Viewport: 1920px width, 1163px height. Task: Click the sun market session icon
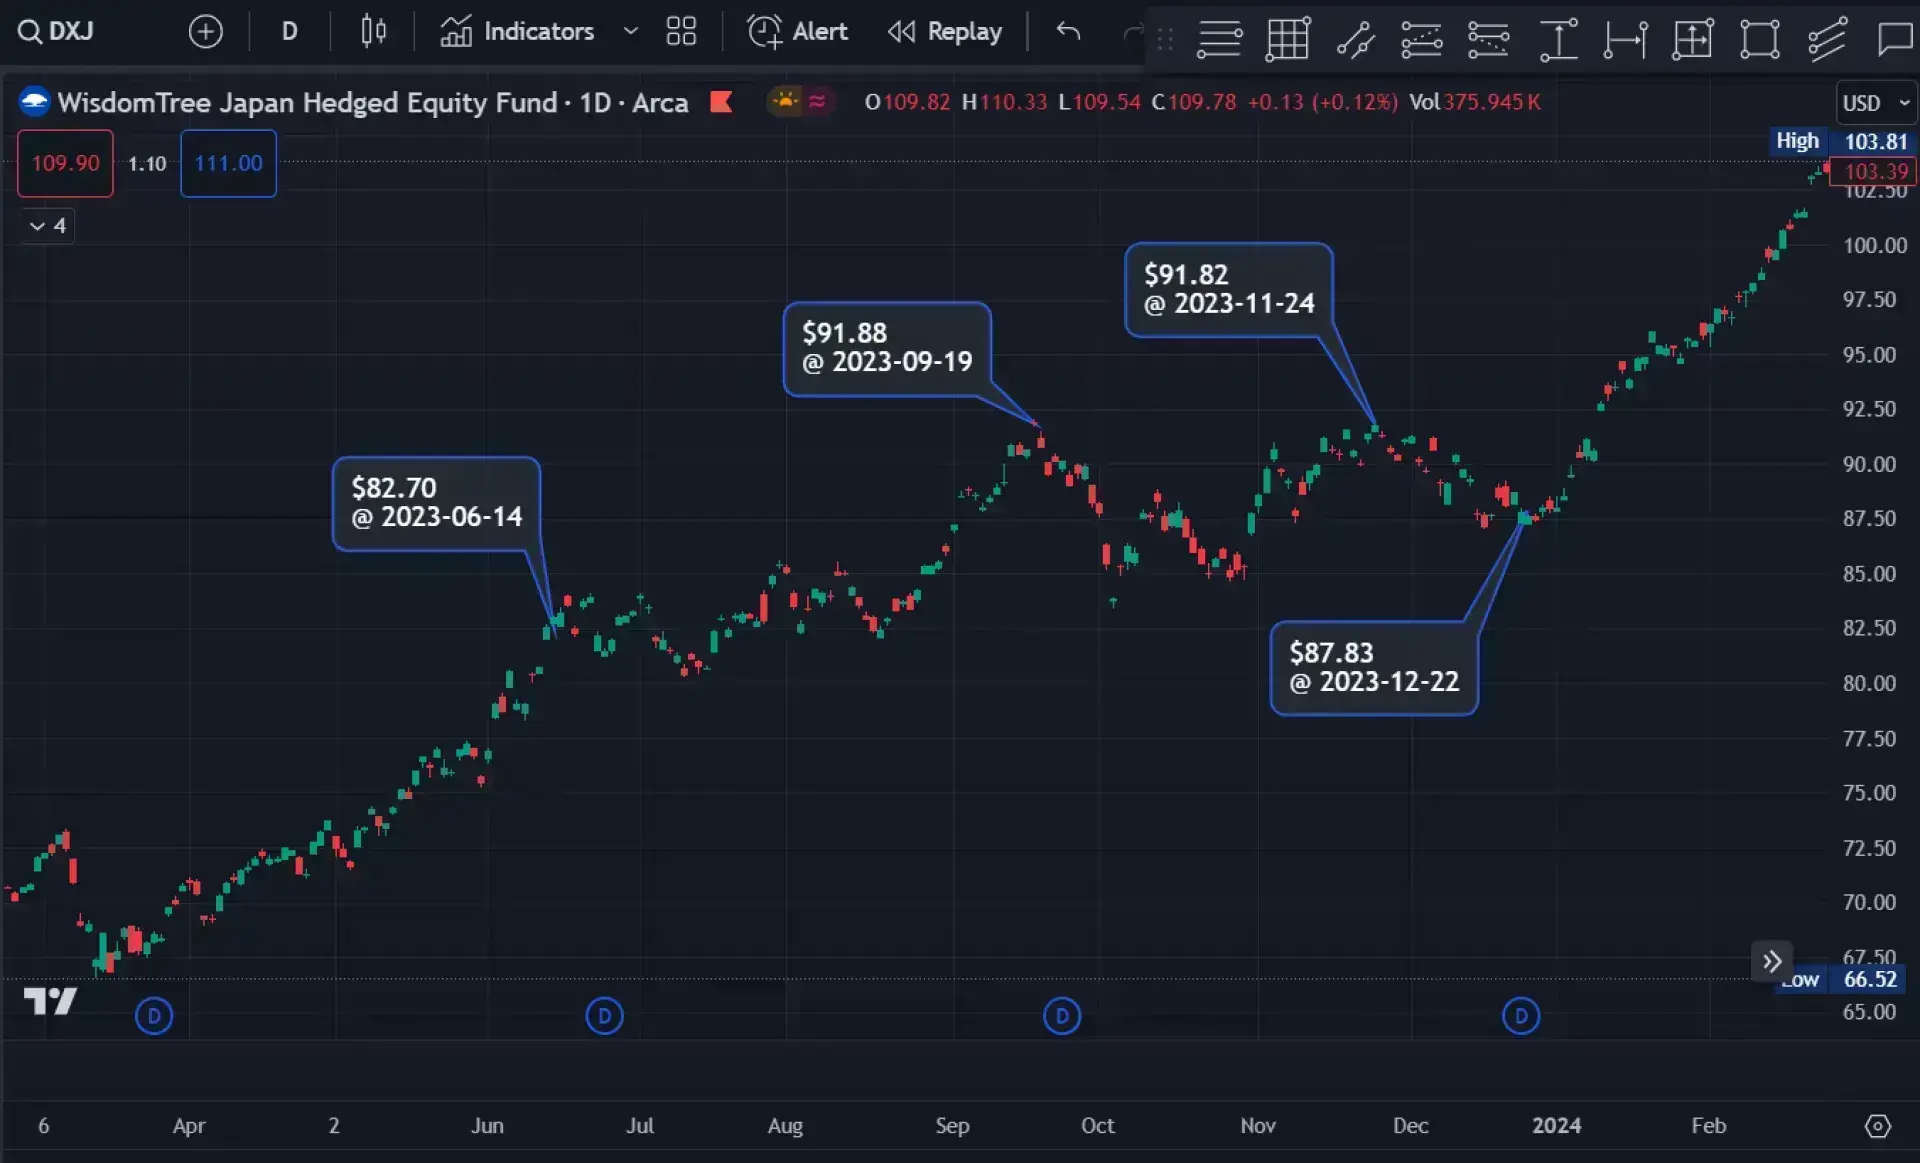coord(786,101)
